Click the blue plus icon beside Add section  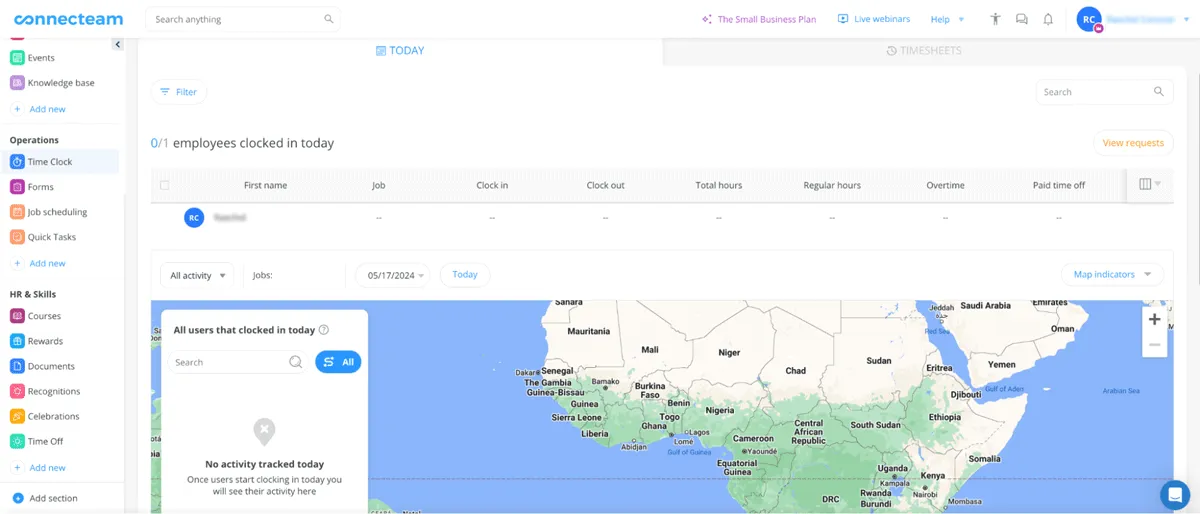[x=18, y=498]
